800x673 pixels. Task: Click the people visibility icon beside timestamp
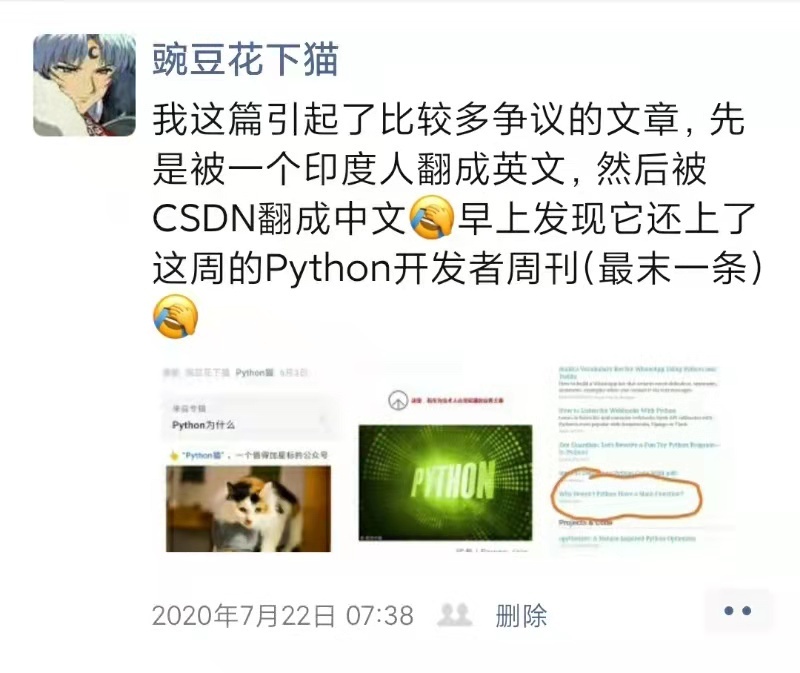click(x=454, y=615)
